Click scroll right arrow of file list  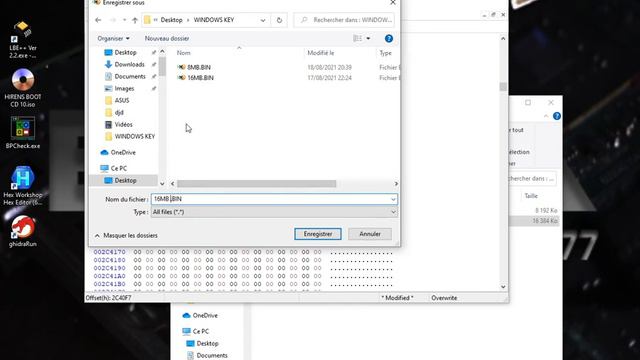(396, 184)
